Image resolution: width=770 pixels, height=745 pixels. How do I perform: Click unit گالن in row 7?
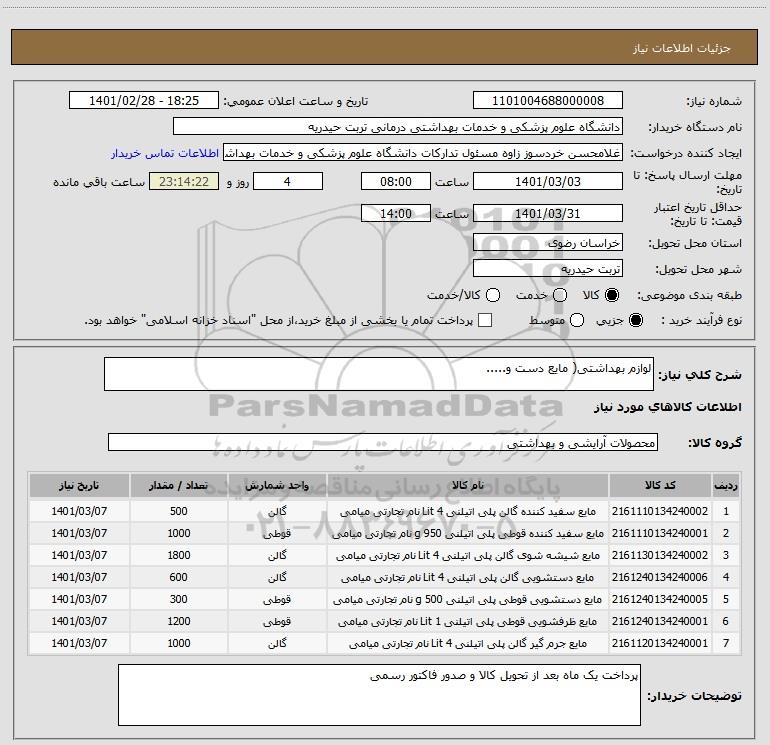pyautogui.click(x=277, y=644)
